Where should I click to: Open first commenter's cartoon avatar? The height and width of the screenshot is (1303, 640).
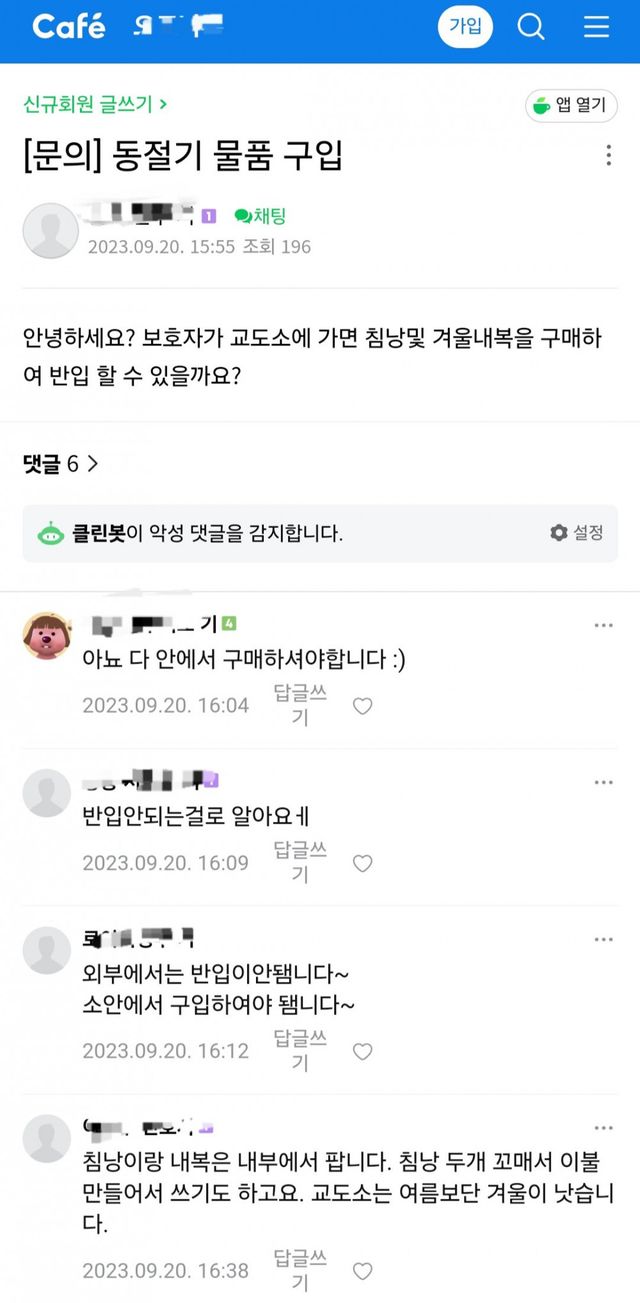click(47, 637)
